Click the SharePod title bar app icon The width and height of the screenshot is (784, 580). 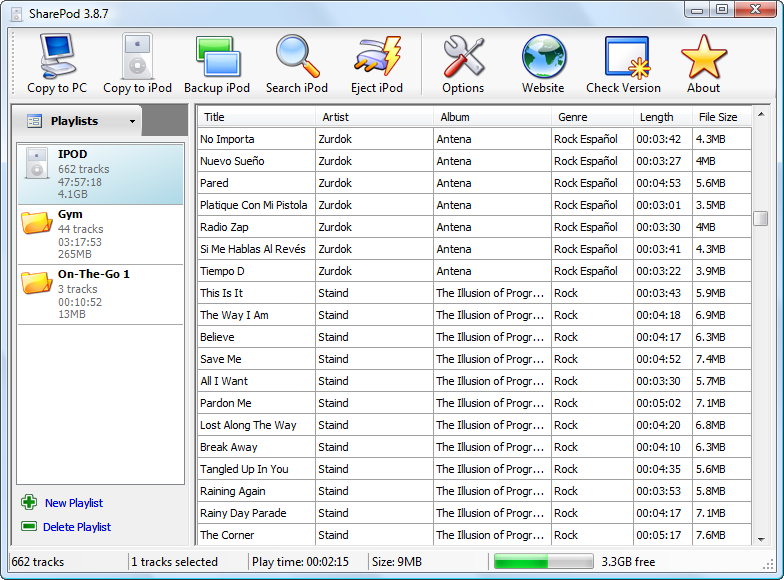[x=16, y=14]
